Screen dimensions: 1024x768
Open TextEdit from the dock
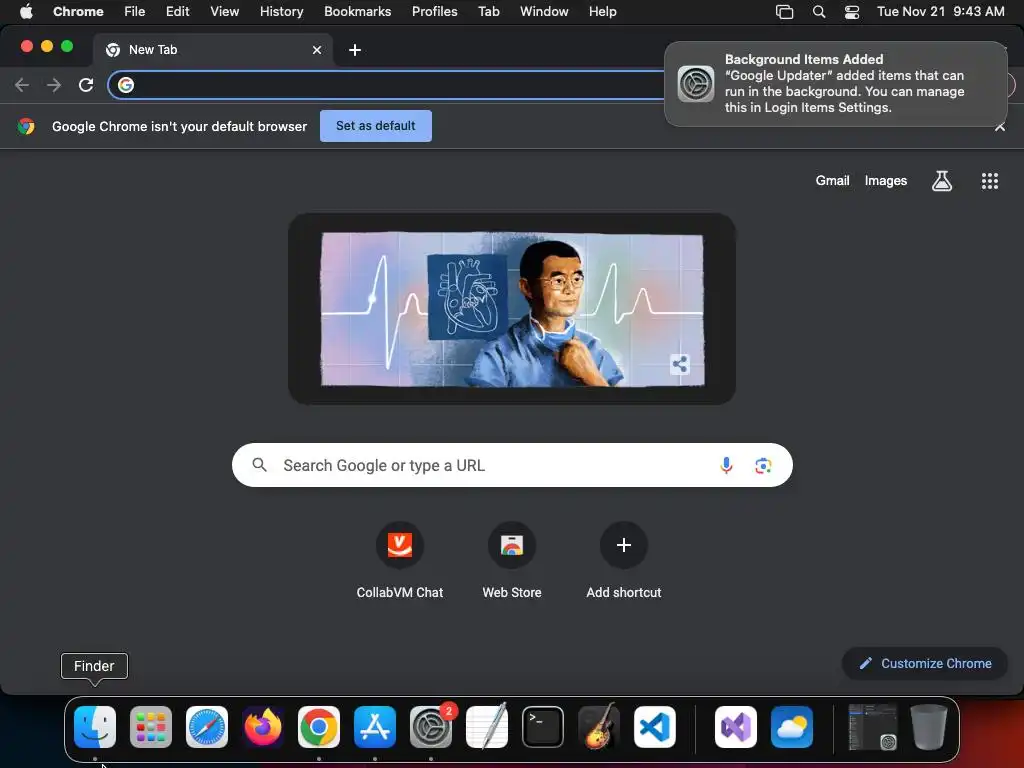(x=487, y=726)
